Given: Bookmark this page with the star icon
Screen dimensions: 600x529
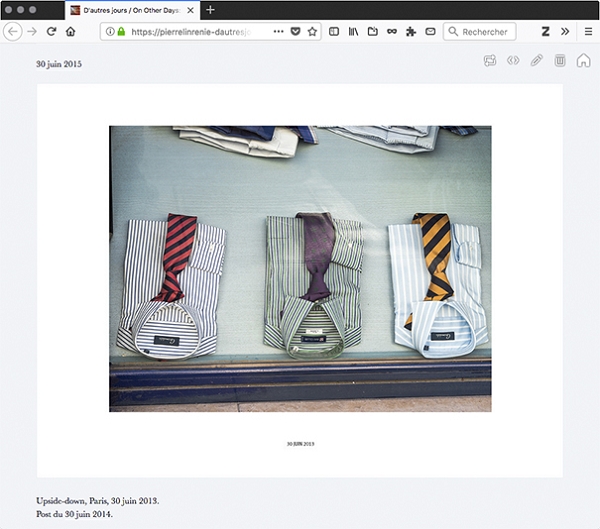Looking at the screenshot, I should pyautogui.click(x=312, y=32).
